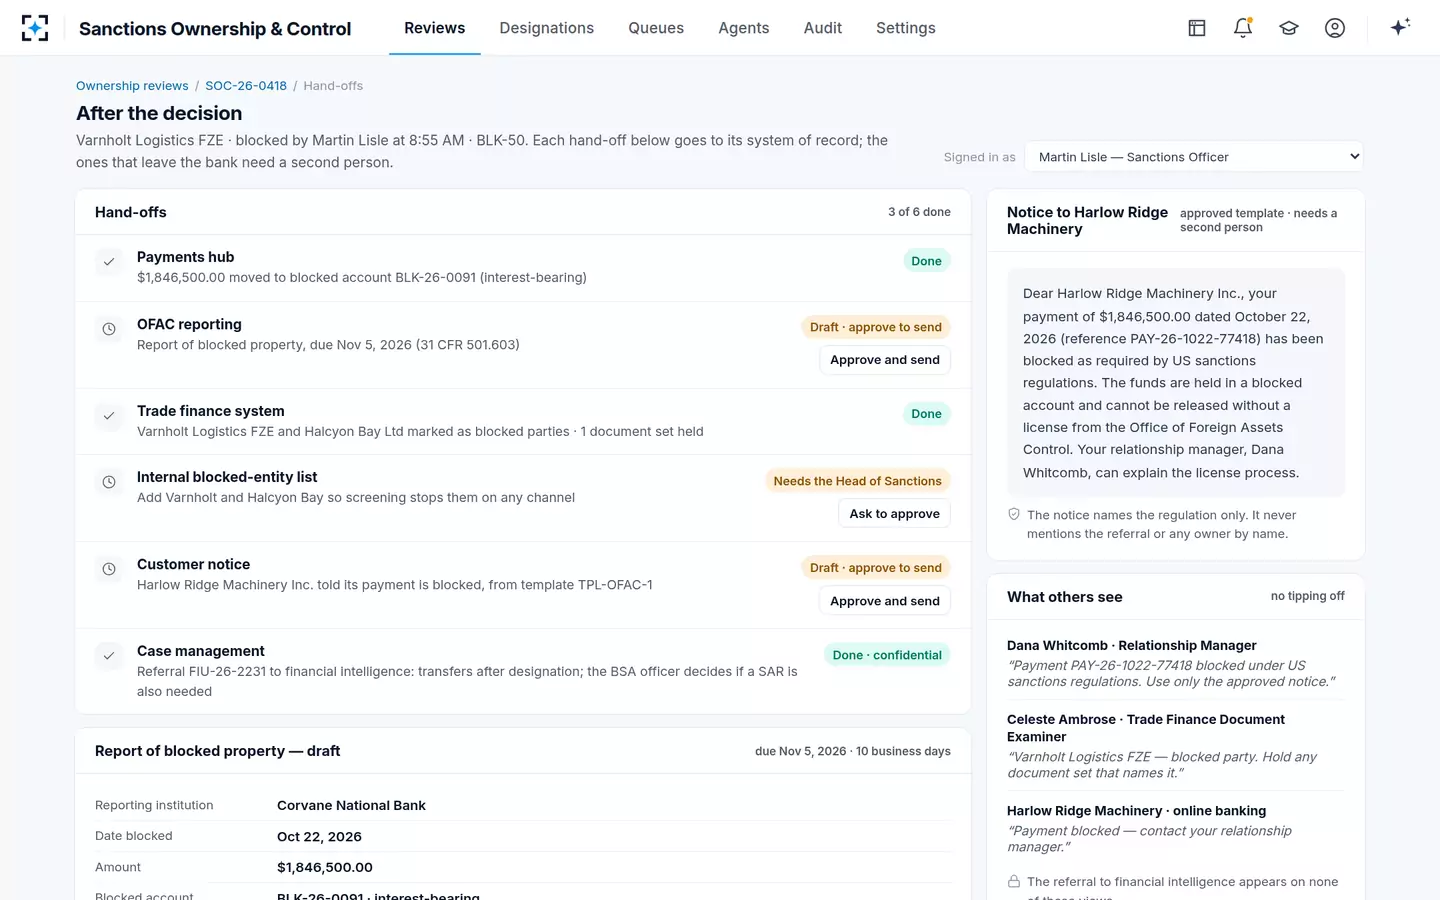Image resolution: width=1440 pixels, height=900 pixels.
Task: Click the 'Done · confidential' badge
Action: click(x=888, y=655)
